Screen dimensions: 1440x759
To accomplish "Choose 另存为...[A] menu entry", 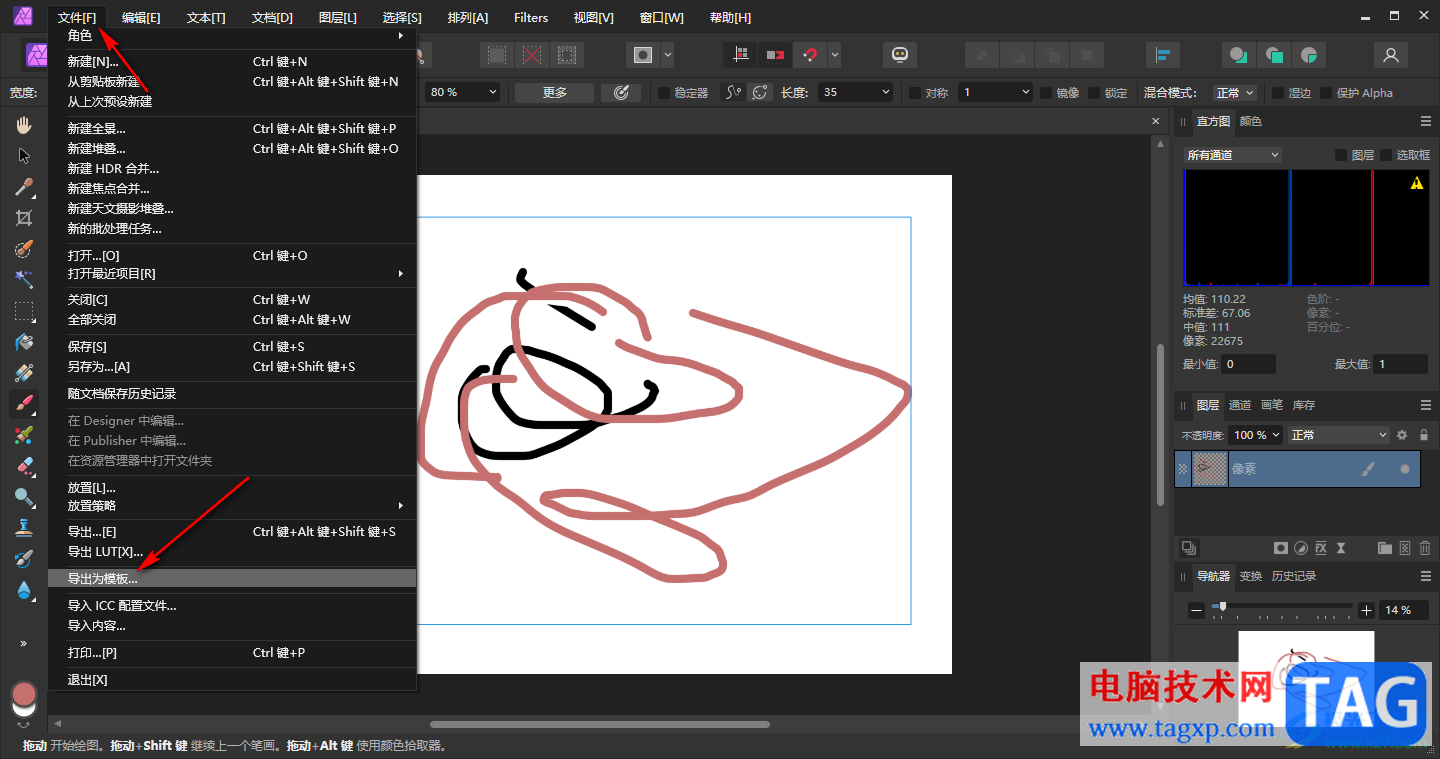I will pyautogui.click(x=232, y=367).
